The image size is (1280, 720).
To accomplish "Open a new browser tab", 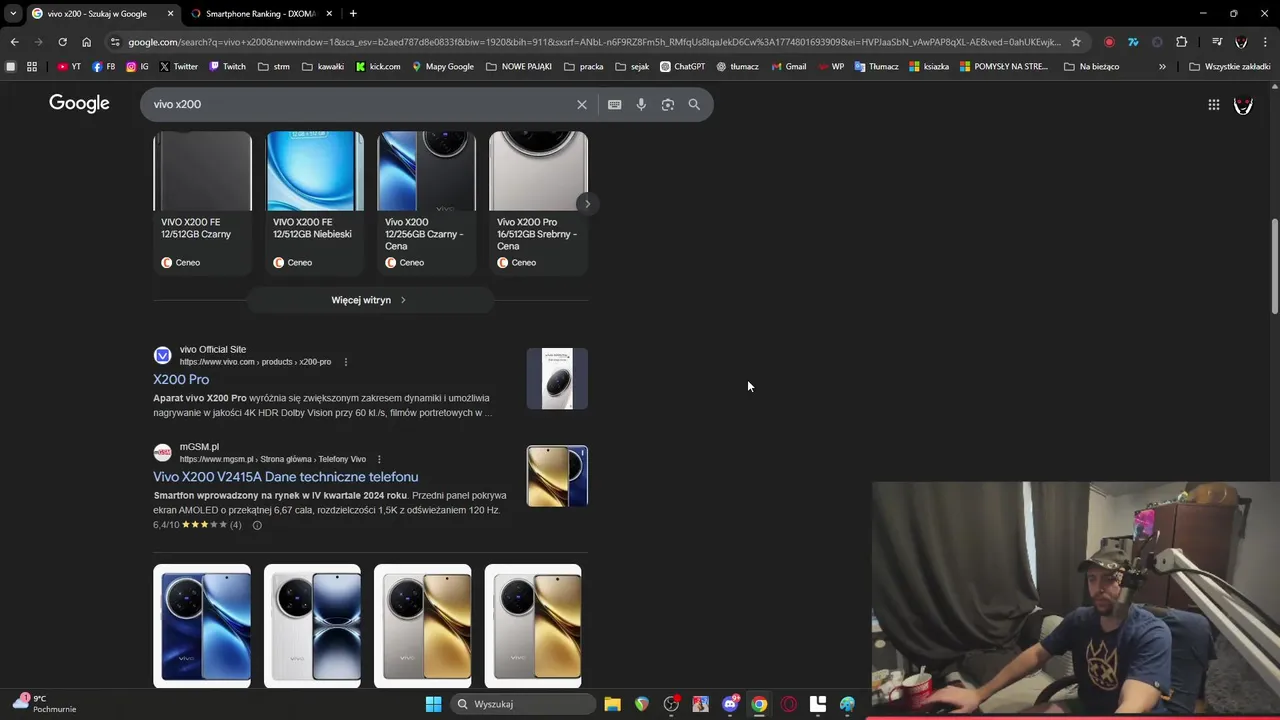I will [x=353, y=13].
